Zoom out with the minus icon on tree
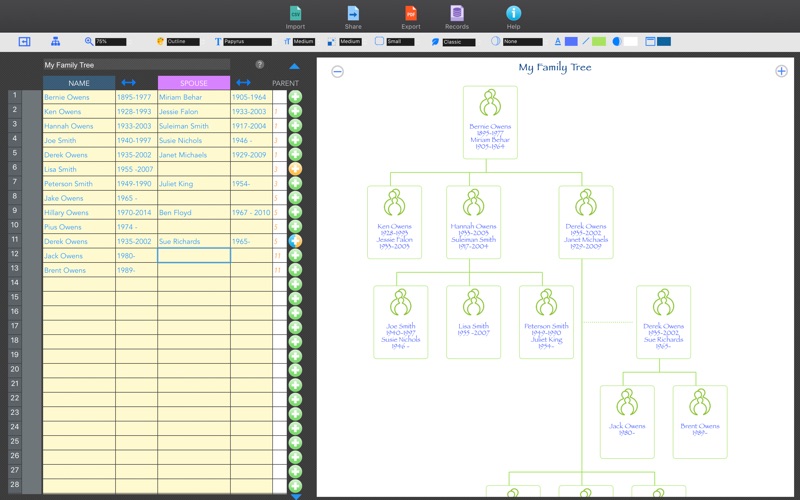 337,72
